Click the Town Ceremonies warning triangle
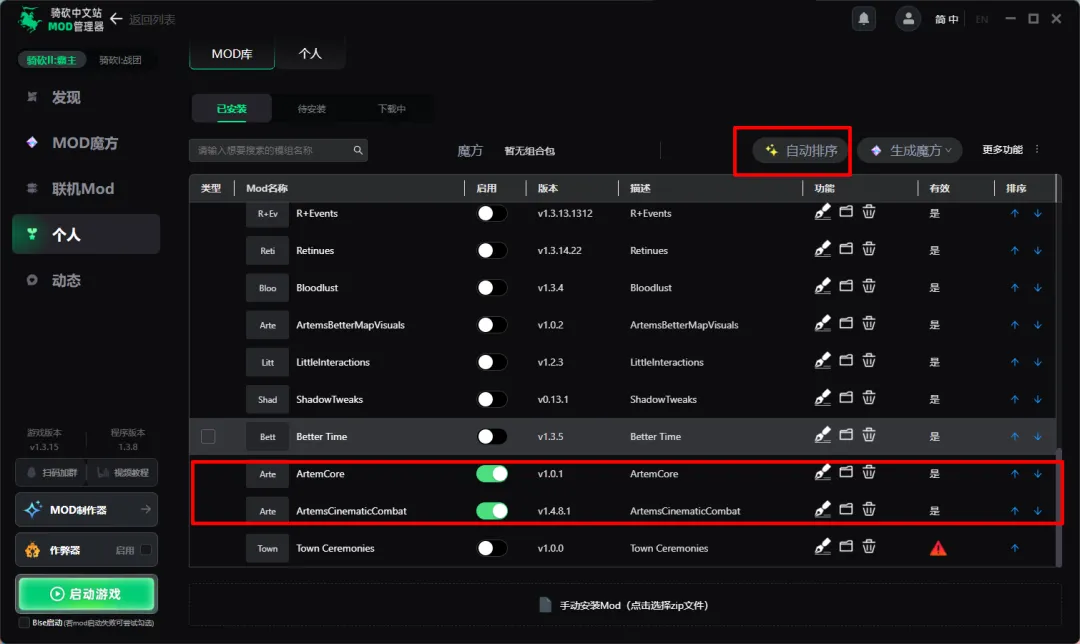This screenshot has height=644, width=1080. pyautogui.click(x=938, y=548)
